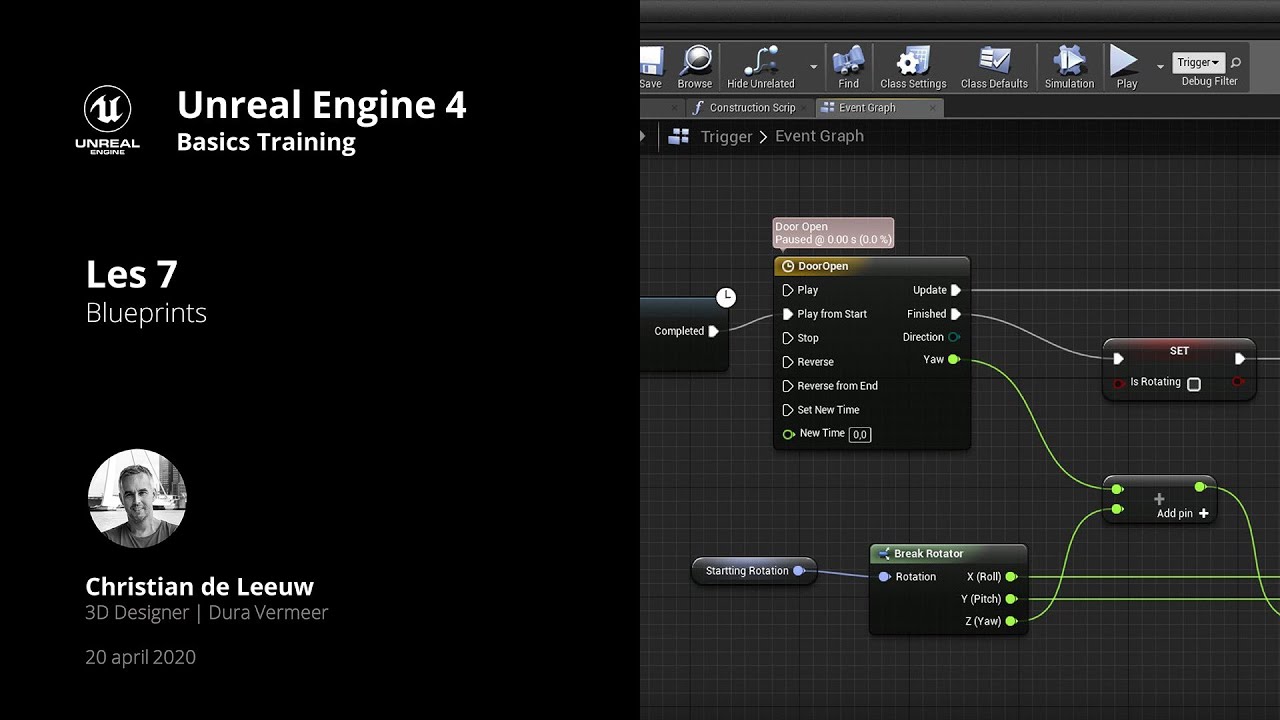
Task: Click the Z (Yaw) output pin
Action: pos(1011,621)
